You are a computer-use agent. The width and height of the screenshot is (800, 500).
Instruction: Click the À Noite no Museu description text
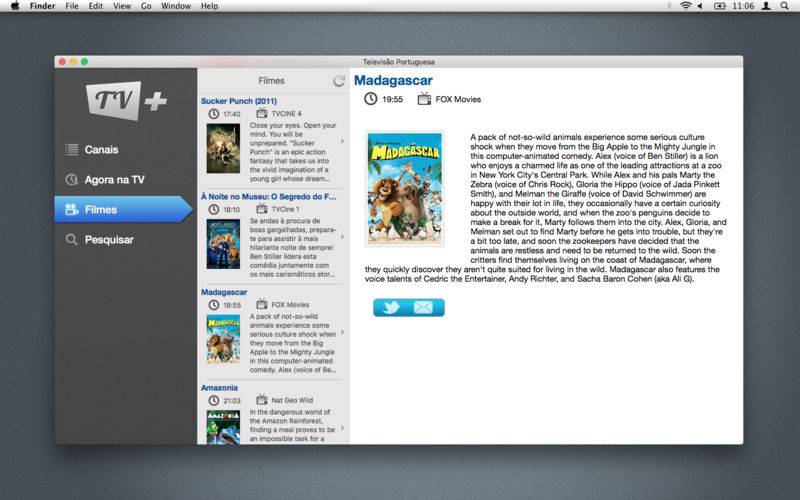(292, 247)
